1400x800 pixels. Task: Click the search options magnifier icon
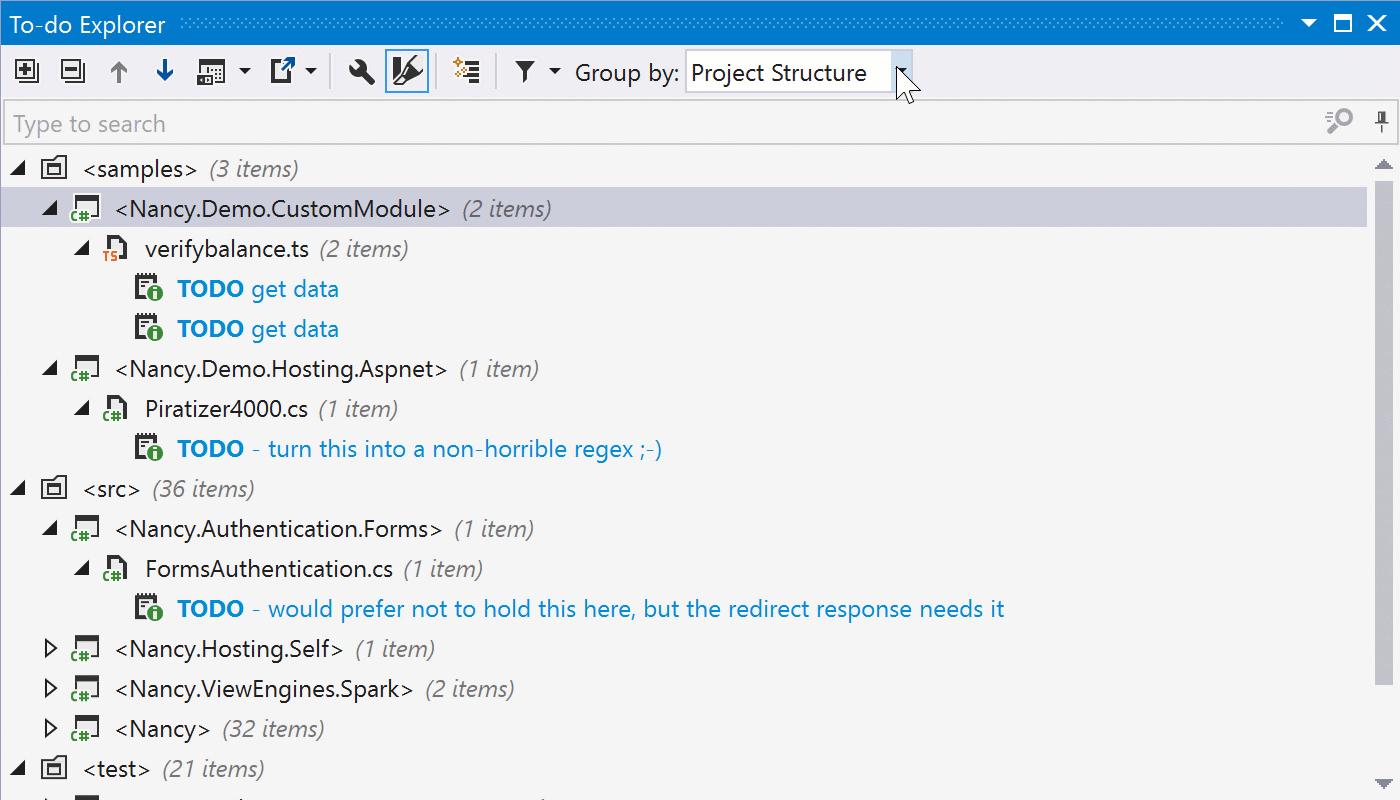click(1337, 121)
